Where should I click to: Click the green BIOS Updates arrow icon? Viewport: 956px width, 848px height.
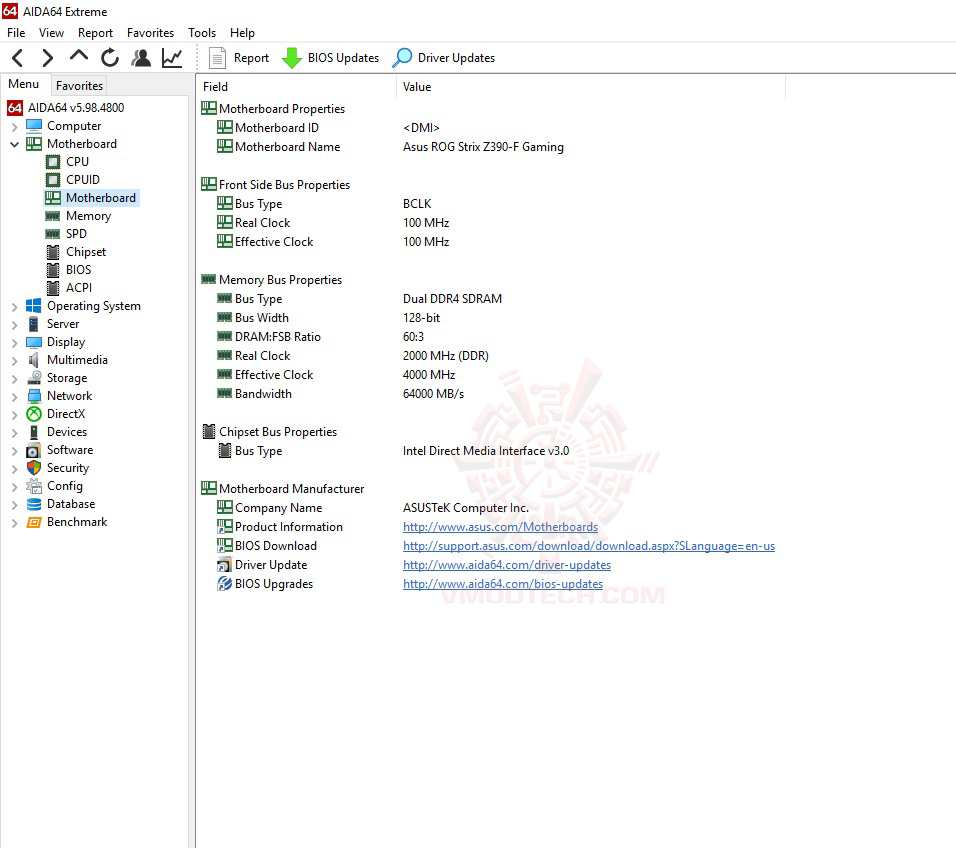pos(291,58)
